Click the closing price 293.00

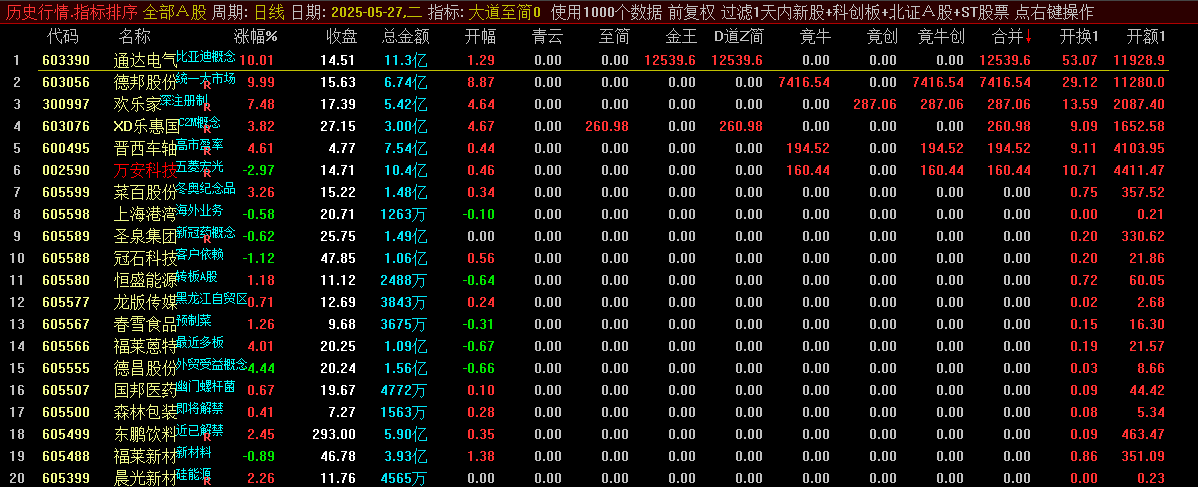click(335, 435)
